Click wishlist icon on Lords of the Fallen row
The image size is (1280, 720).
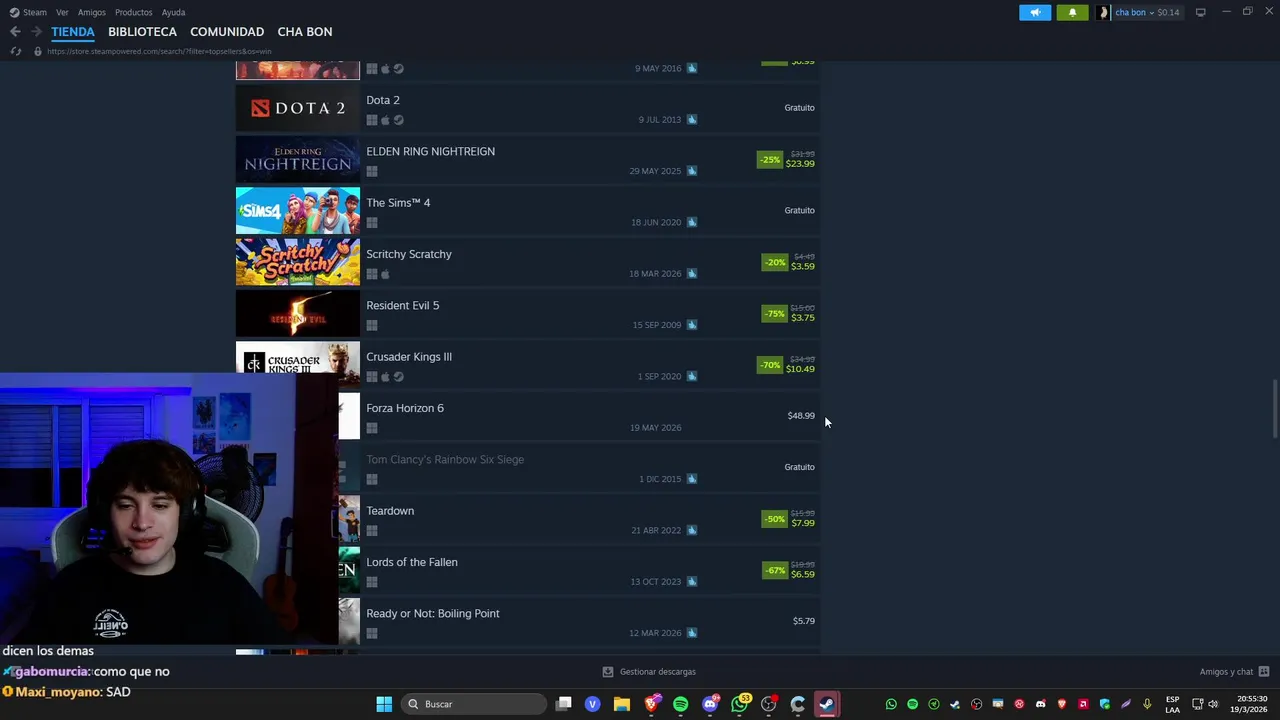691,581
